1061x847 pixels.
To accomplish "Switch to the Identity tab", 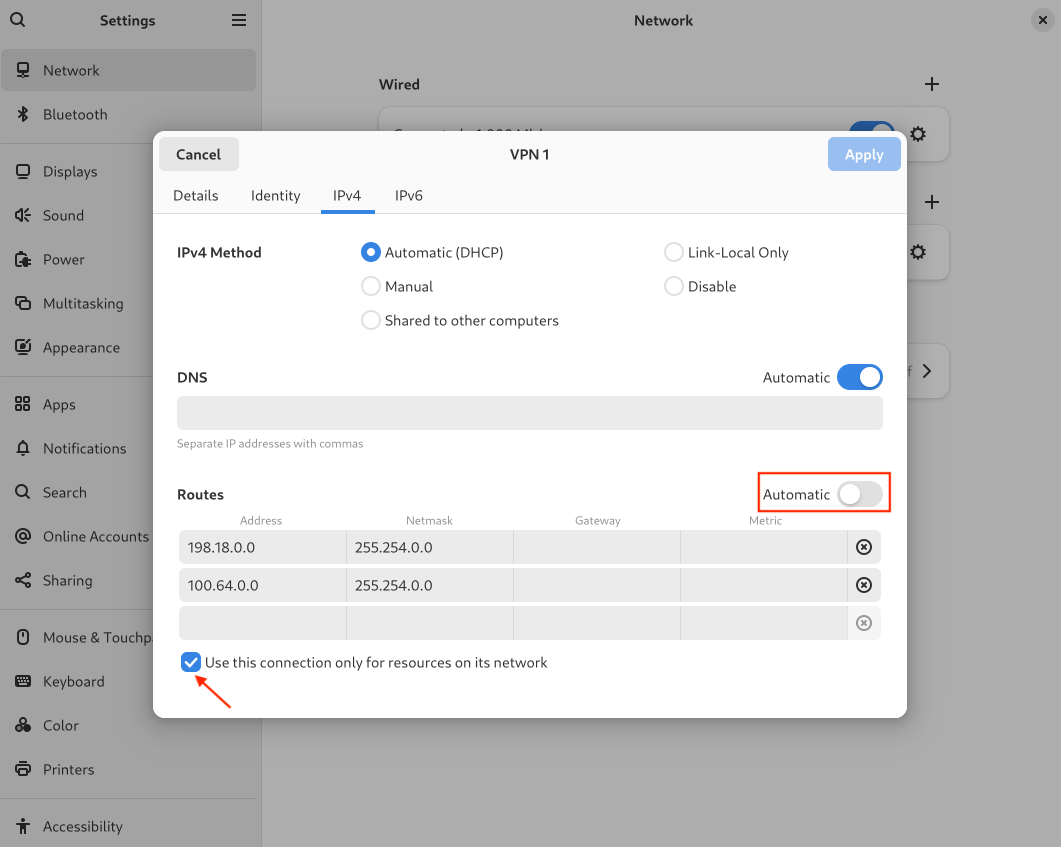I will (275, 196).
